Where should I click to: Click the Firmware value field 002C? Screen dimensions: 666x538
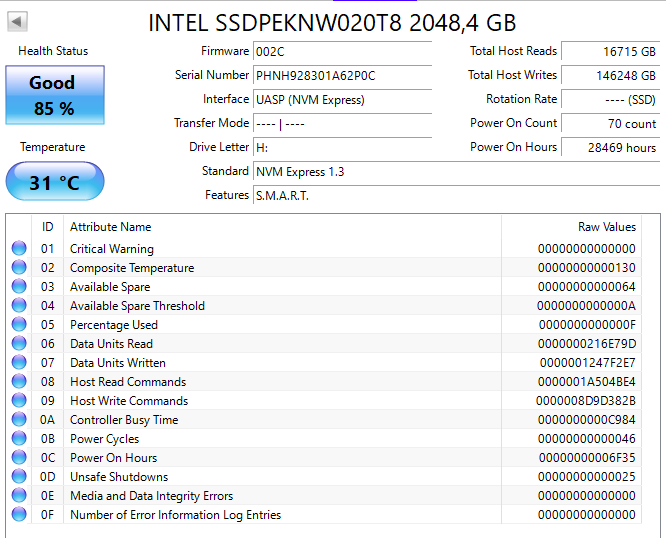(x=341, y=52)
